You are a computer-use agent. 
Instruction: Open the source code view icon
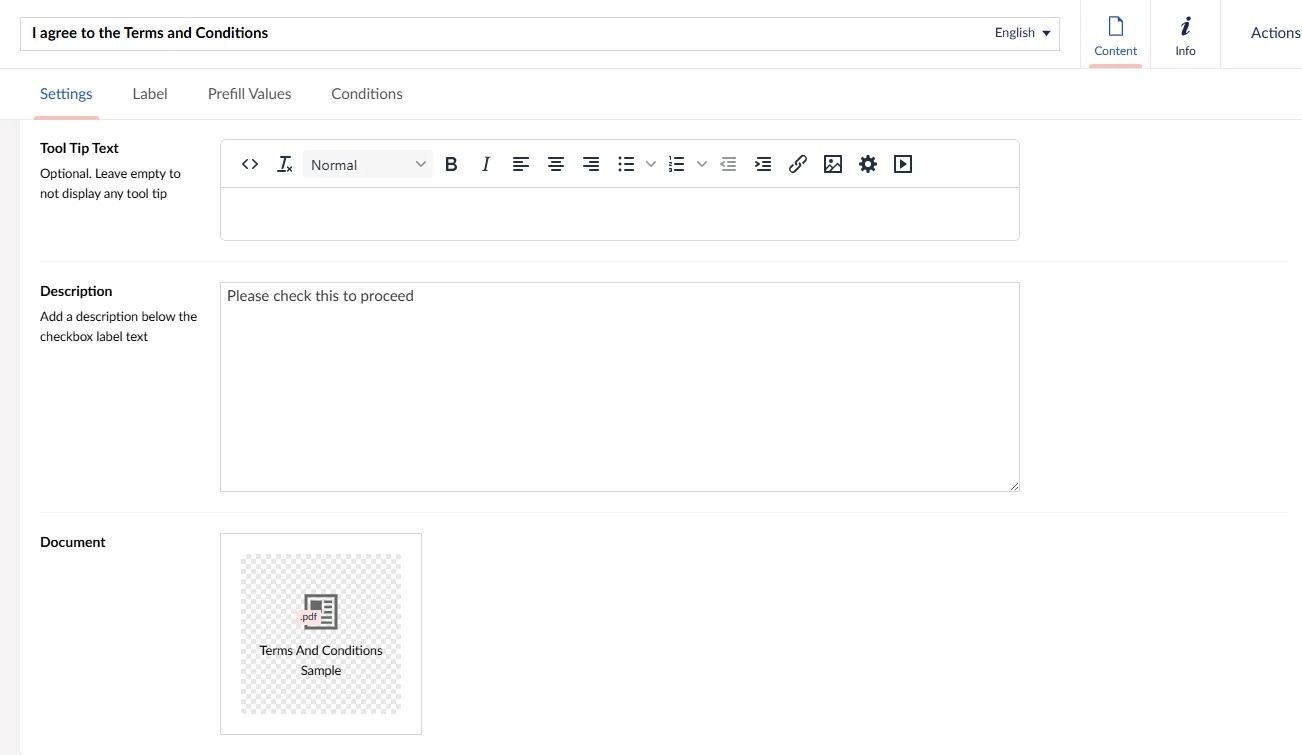250,164
